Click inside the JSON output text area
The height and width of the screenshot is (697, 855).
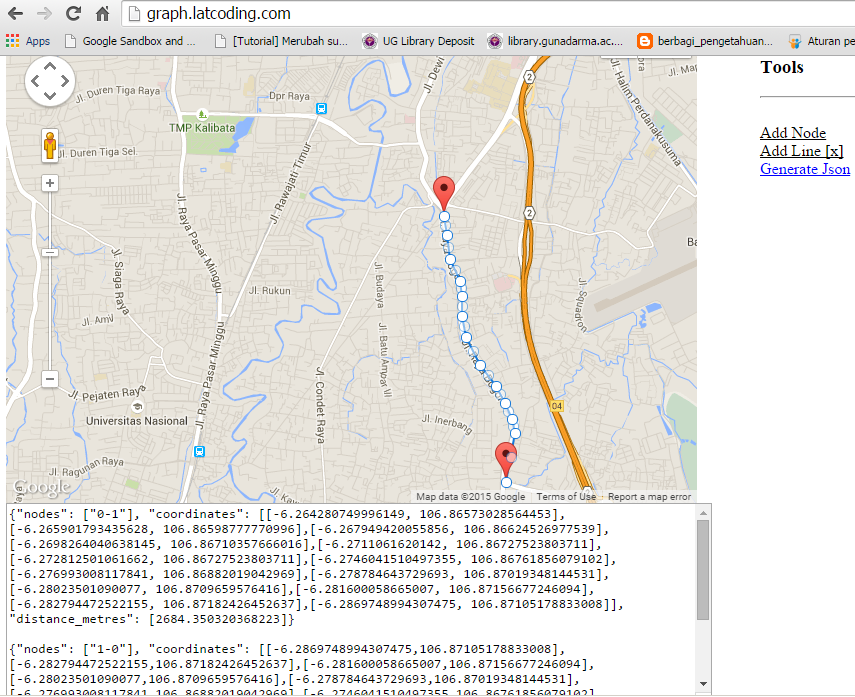coord(352,598)
